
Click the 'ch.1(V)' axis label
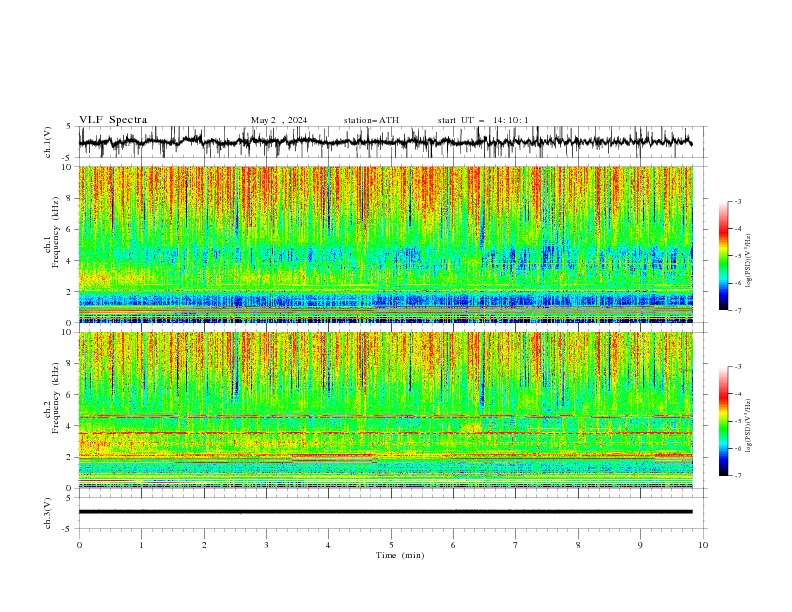[48, 142]
